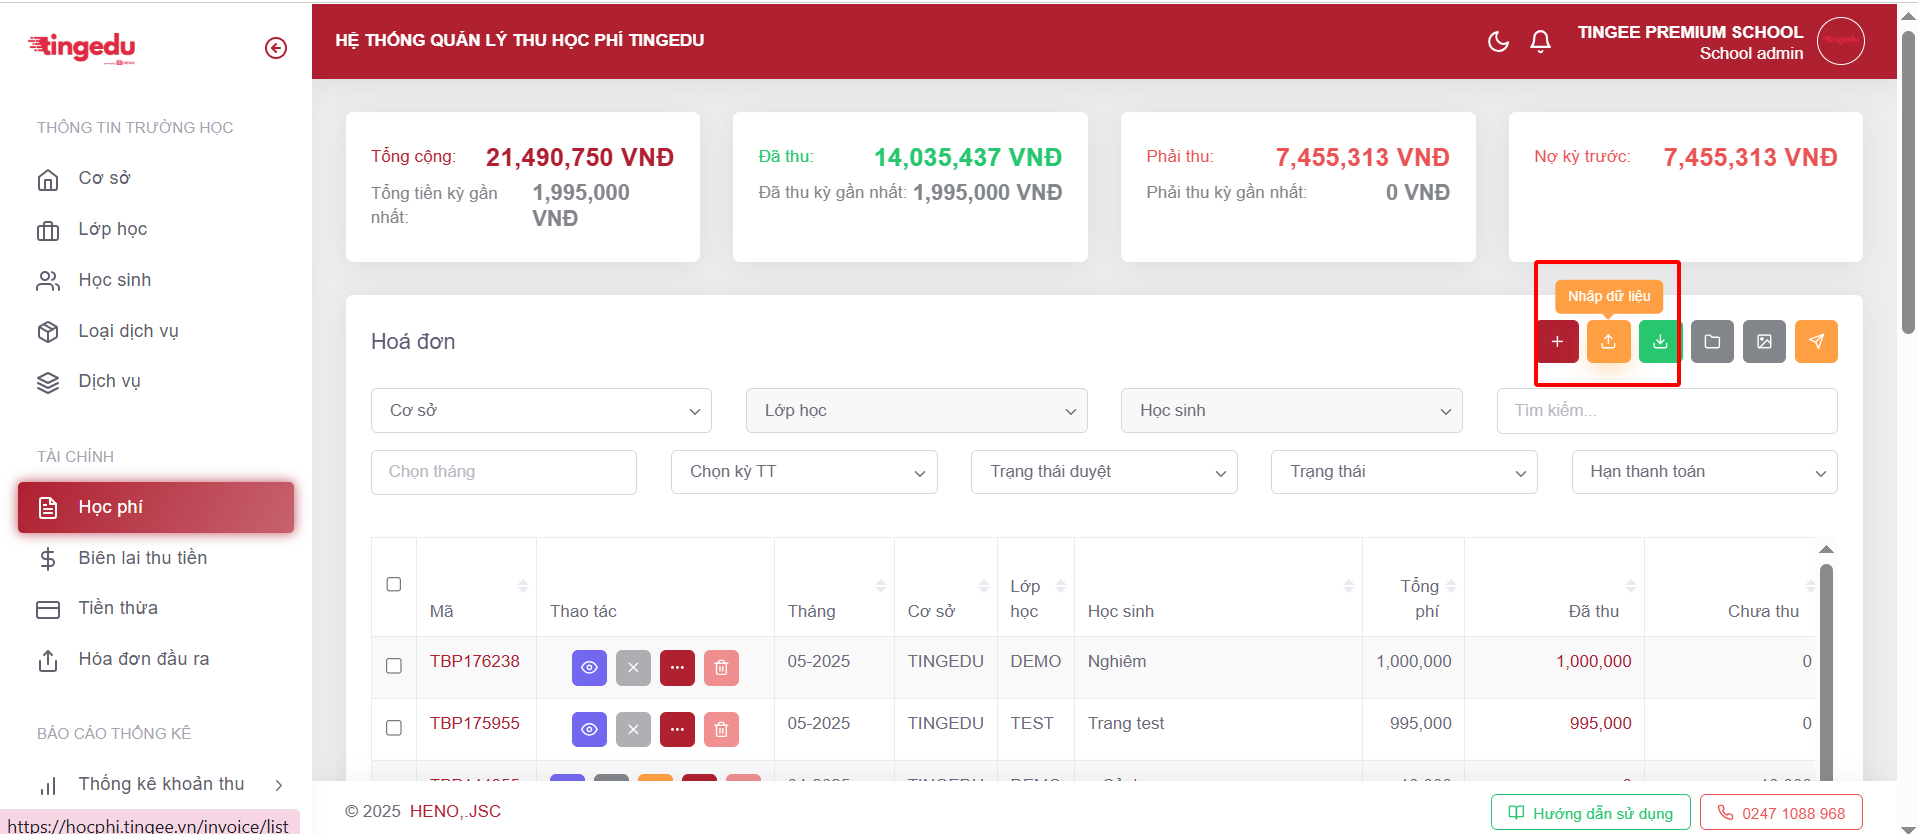Expand the Hạn thanh toán dropdown
1918x834 pixels.
point(1704,472)
